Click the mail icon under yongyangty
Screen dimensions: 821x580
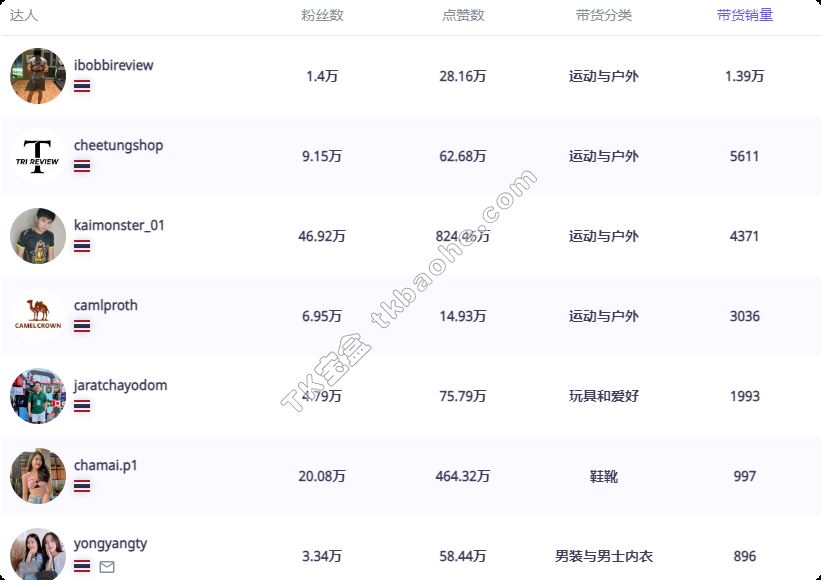(107, 567)
